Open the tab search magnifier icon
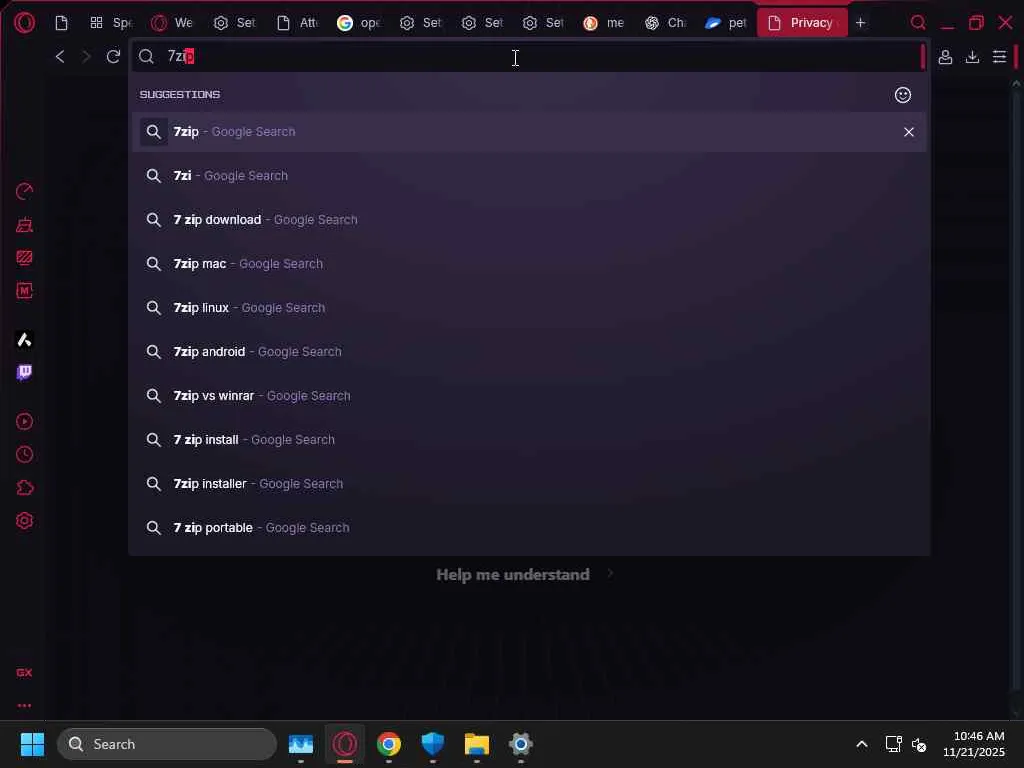This screenshot has height=768, width=1024. [x=918, y=23]
